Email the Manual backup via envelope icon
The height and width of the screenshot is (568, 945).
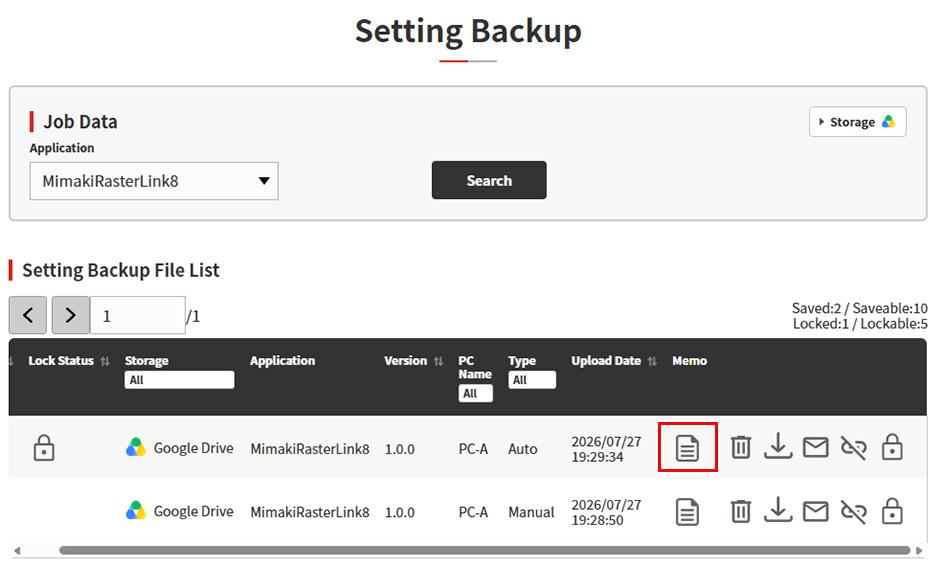815,511
